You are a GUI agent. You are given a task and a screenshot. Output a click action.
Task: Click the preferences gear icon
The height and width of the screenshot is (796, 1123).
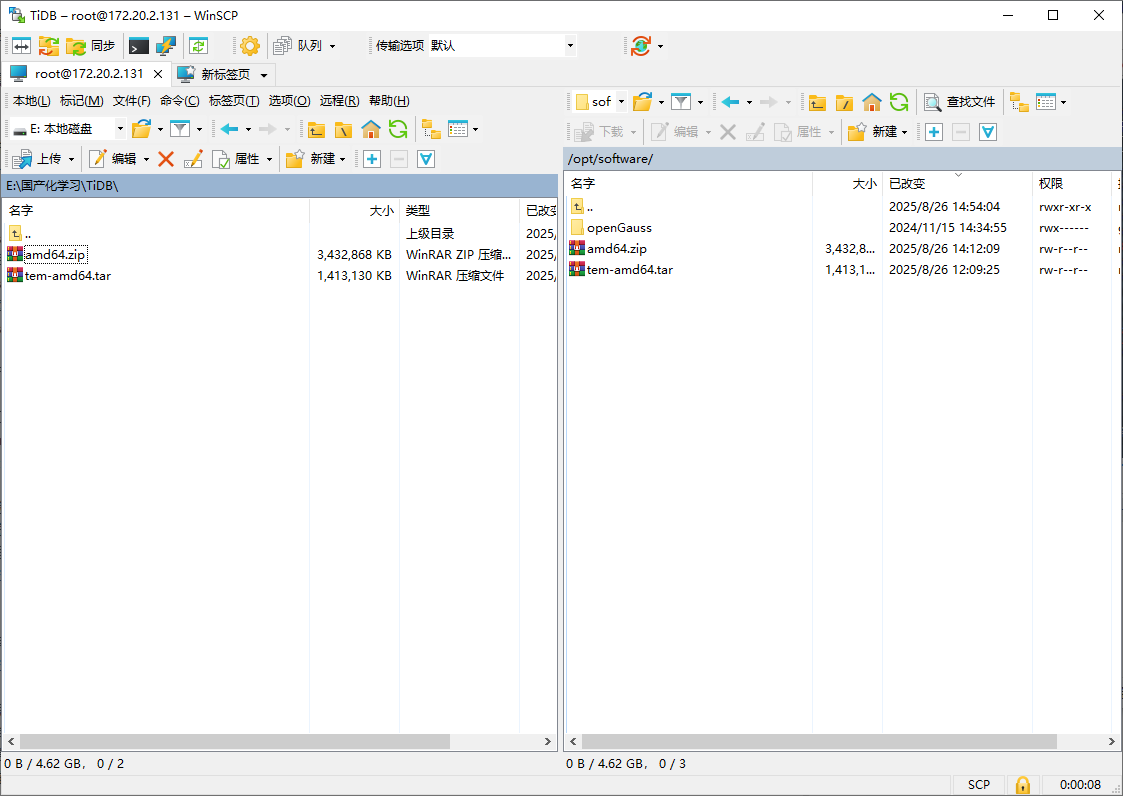pyautogui.click(x=249, y=46)
